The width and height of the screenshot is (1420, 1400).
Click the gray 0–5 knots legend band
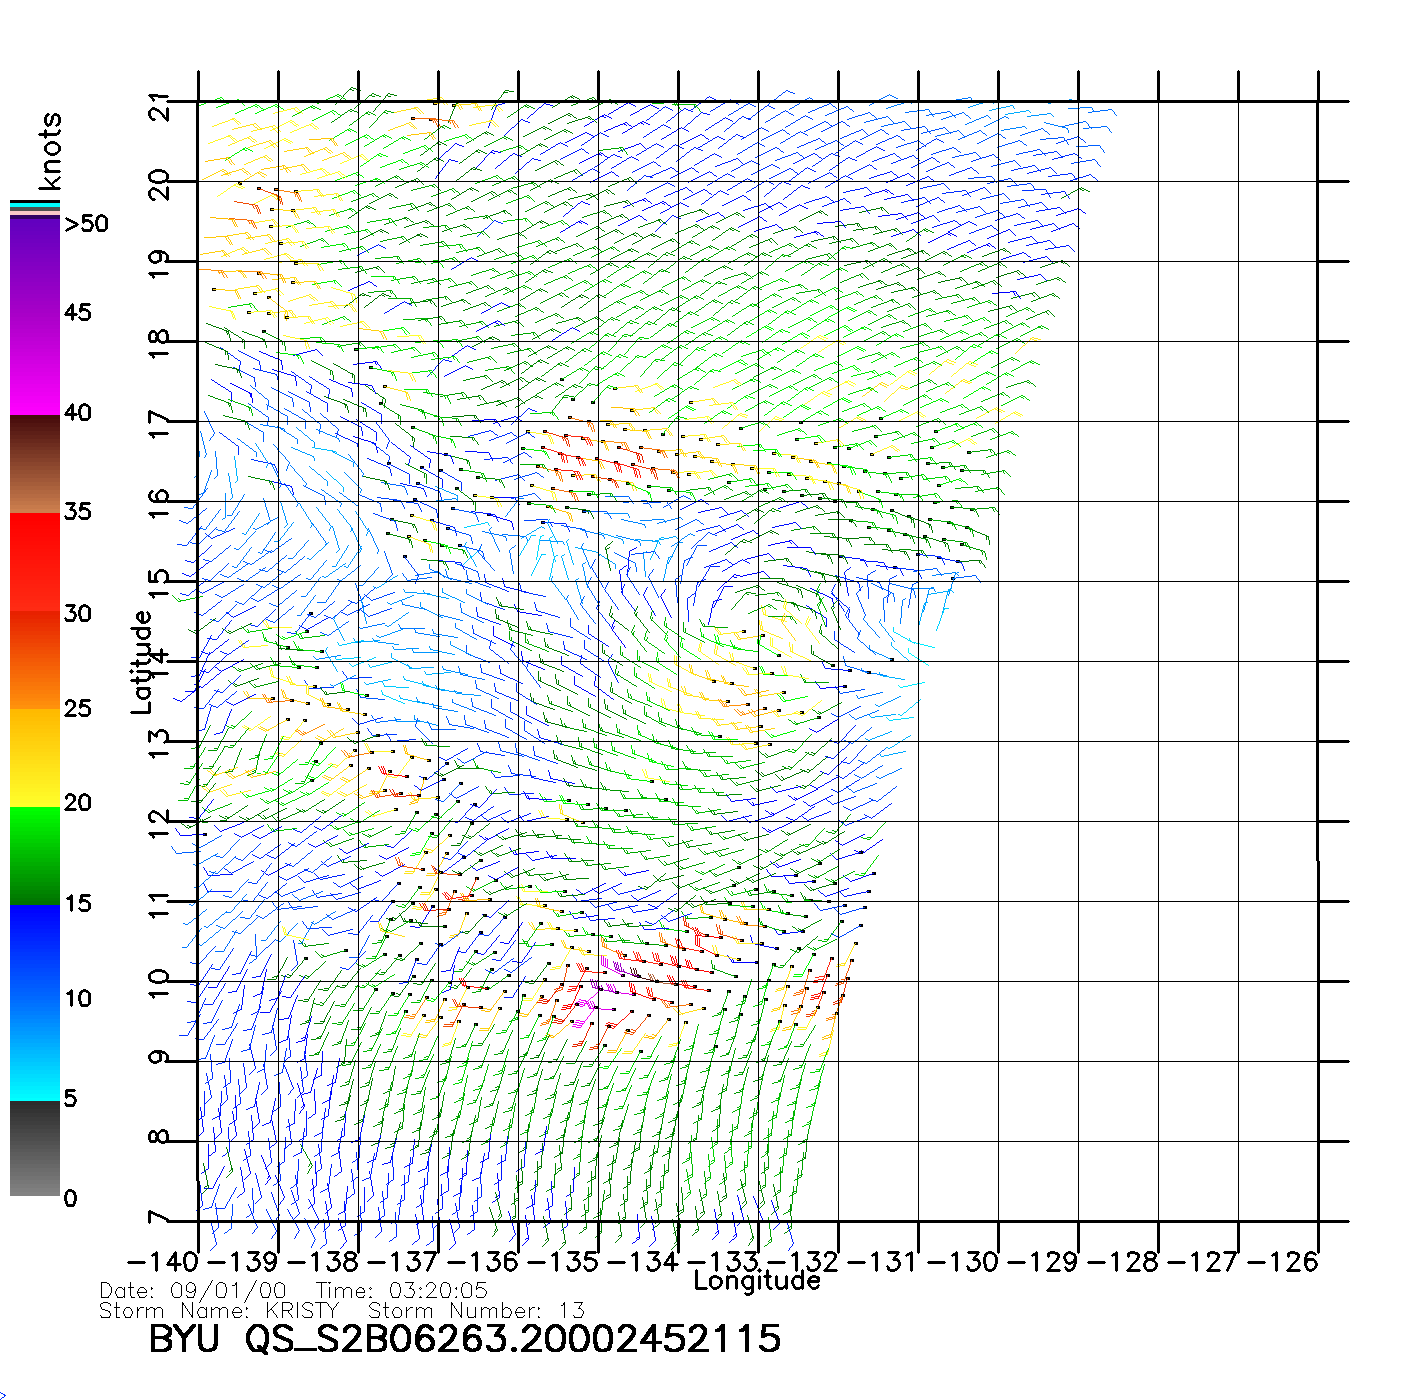coord(35,1148)
